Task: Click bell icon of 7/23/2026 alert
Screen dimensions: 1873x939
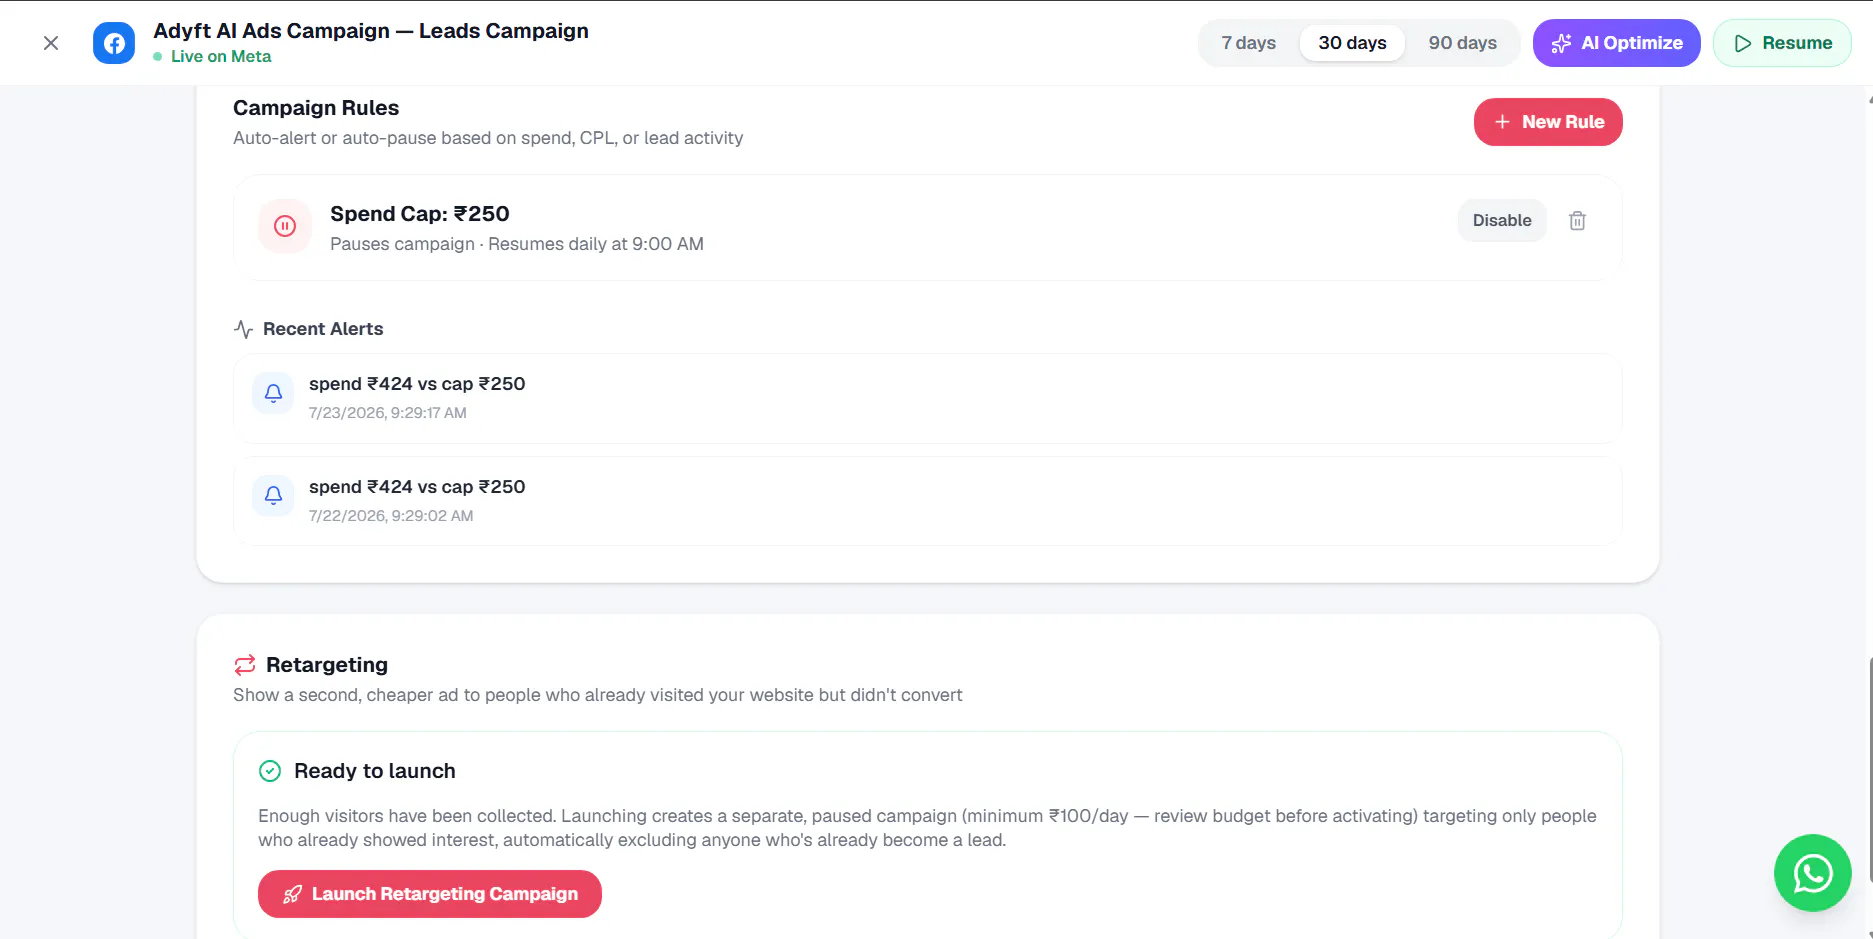Action: (273, 393)
